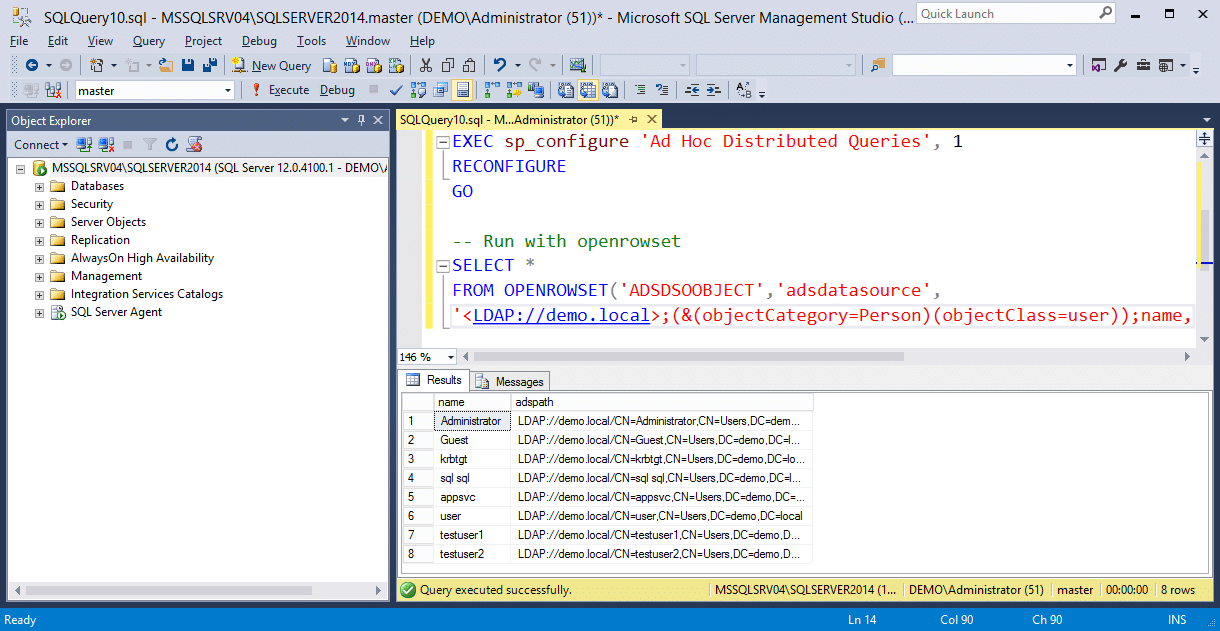Click Display Estimated Execution Plan icon
This screenshot has height=631, width=1220.
click(417, 90)
